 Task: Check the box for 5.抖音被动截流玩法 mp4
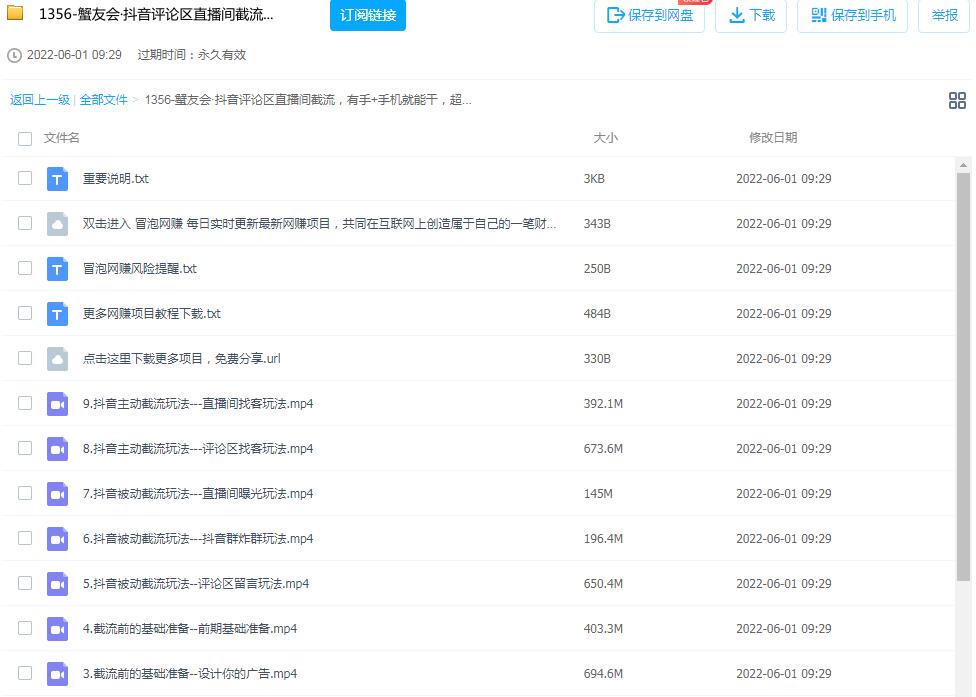point(25,582)
